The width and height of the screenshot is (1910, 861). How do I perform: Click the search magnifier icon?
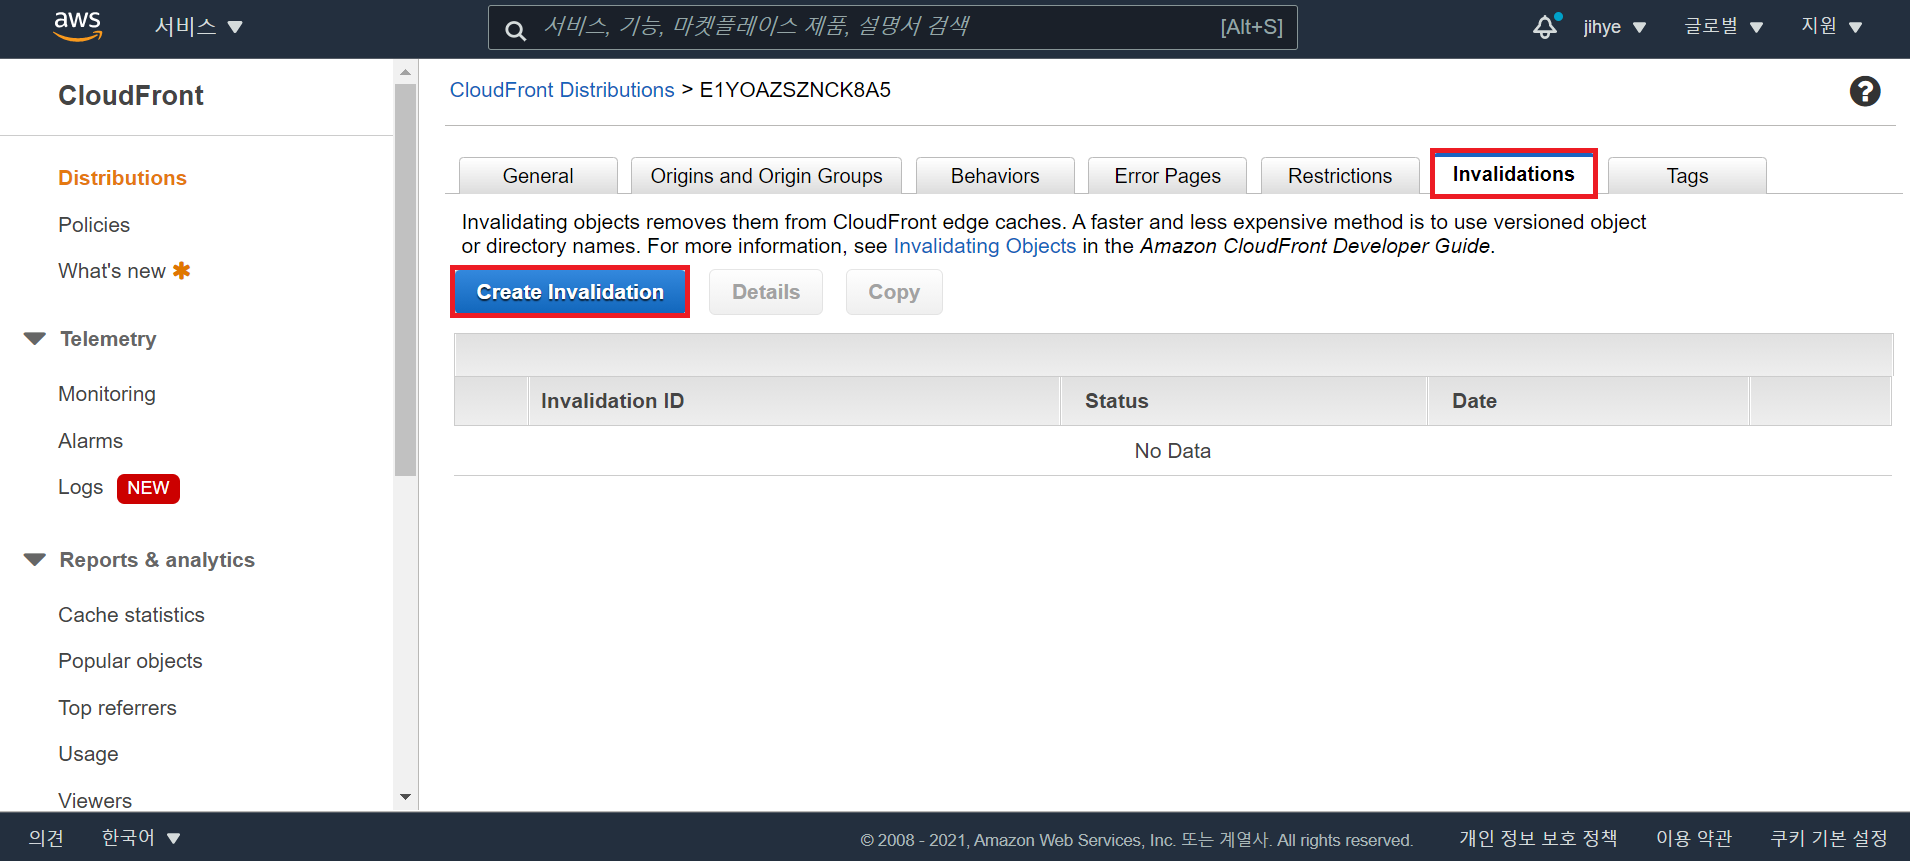pos(515,30)
